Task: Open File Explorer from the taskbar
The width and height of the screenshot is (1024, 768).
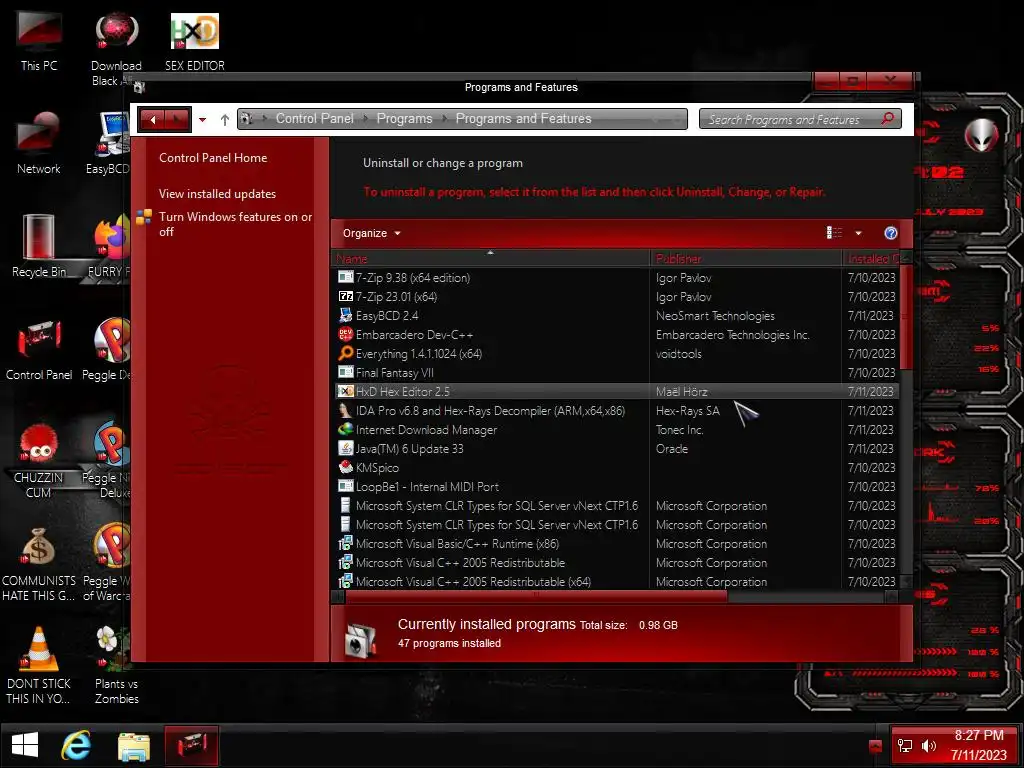Action: 134,746
